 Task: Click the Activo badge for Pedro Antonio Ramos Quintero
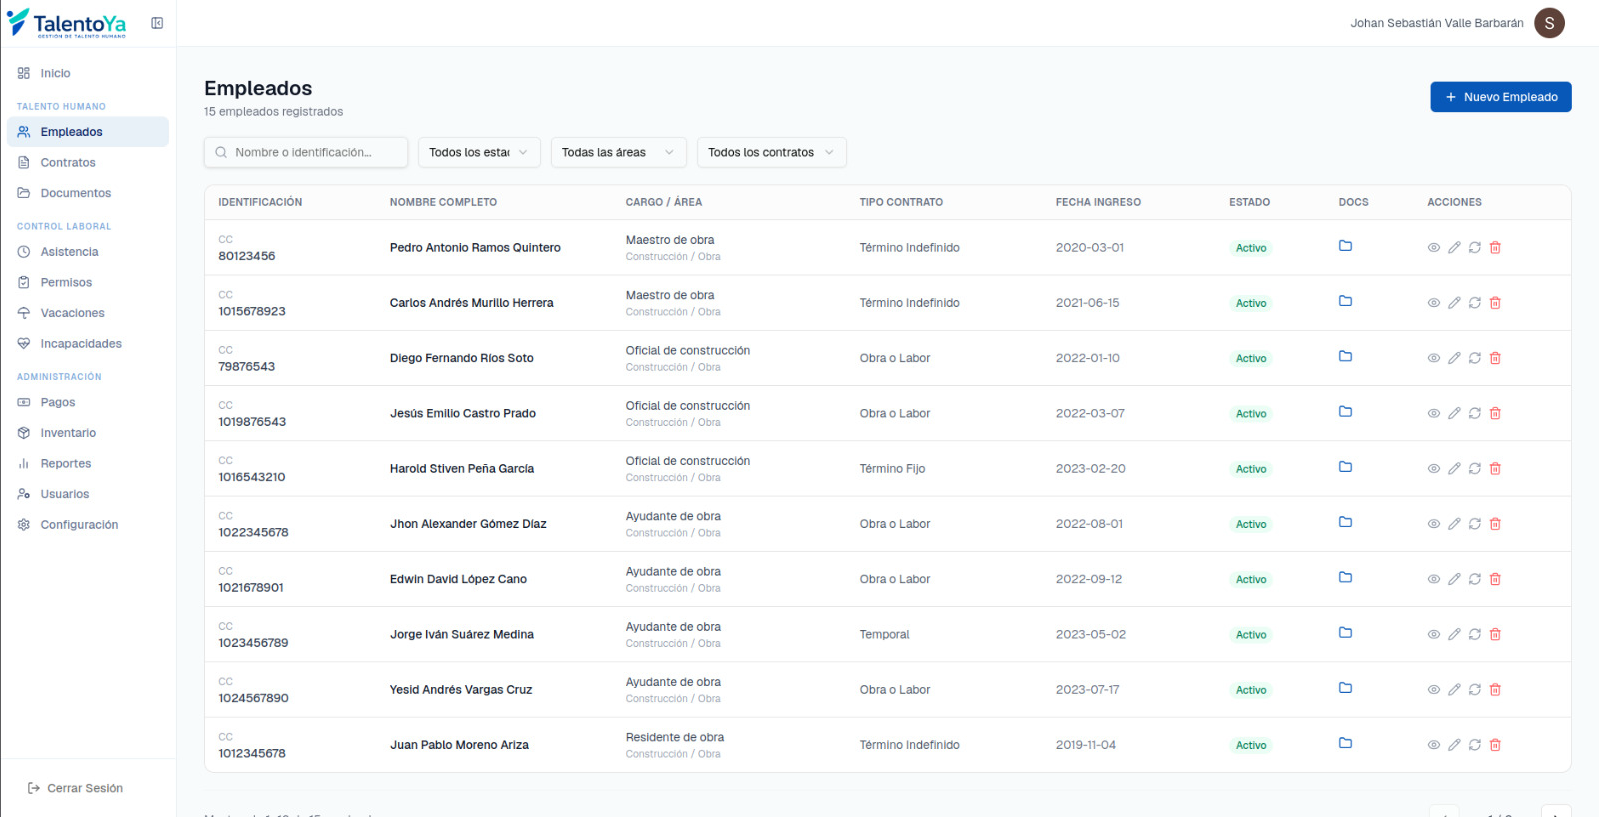click(x=1250, y=248)
